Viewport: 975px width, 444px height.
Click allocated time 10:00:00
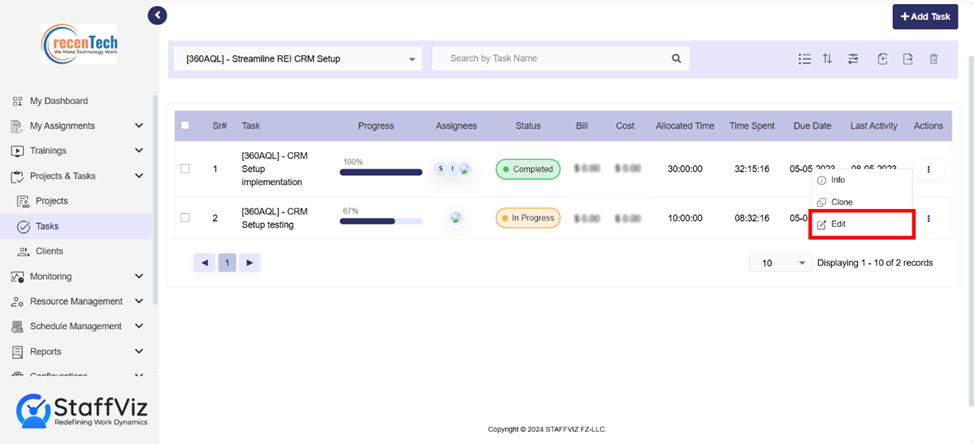pos(685,218)
